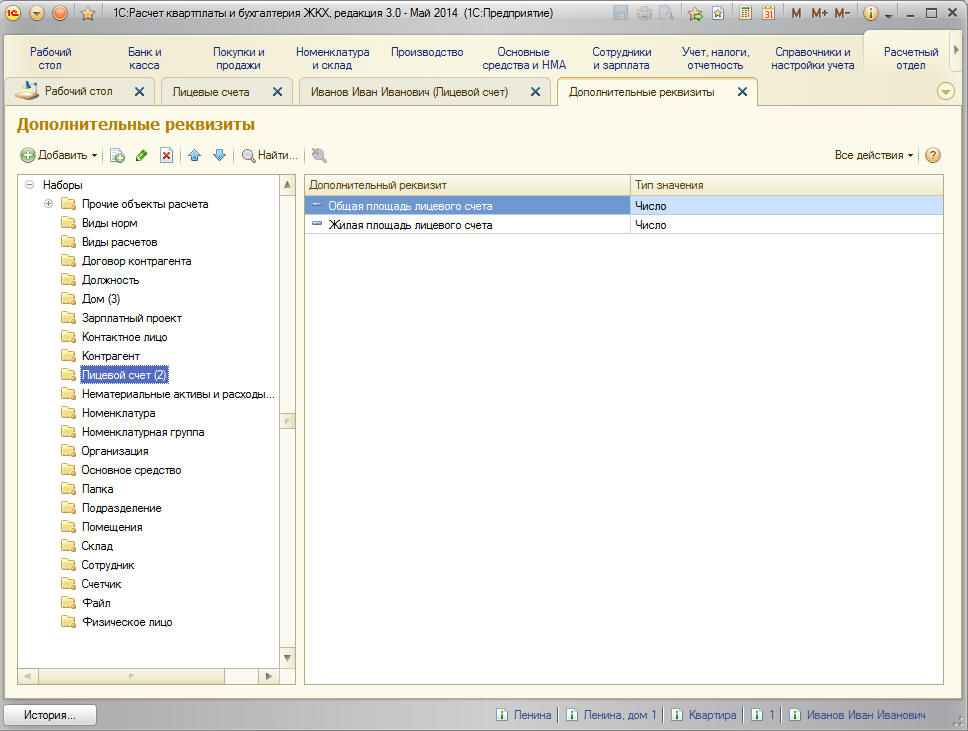Open the Банк и касса section
968x731 pixels.
coord(144,59)
